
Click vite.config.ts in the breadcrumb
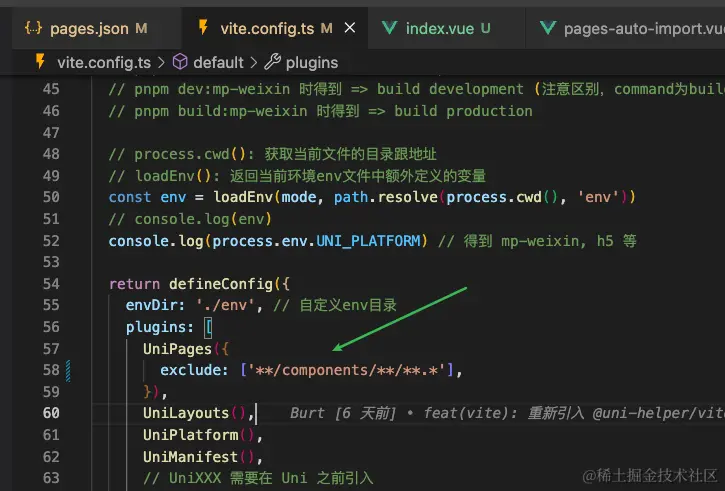pyautogui.click(x=104, y=62)
